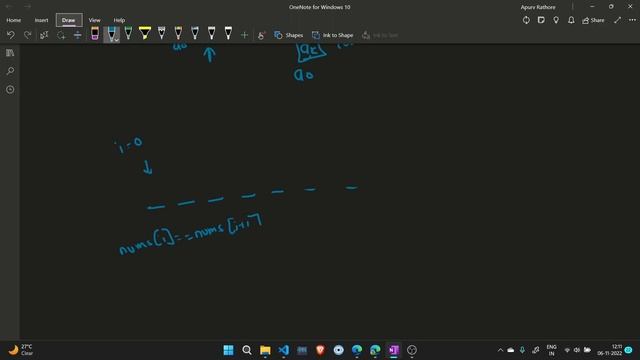Open Visual Studio Code from taskbar
Screen dimensions: 640x360
coord(283,350)
